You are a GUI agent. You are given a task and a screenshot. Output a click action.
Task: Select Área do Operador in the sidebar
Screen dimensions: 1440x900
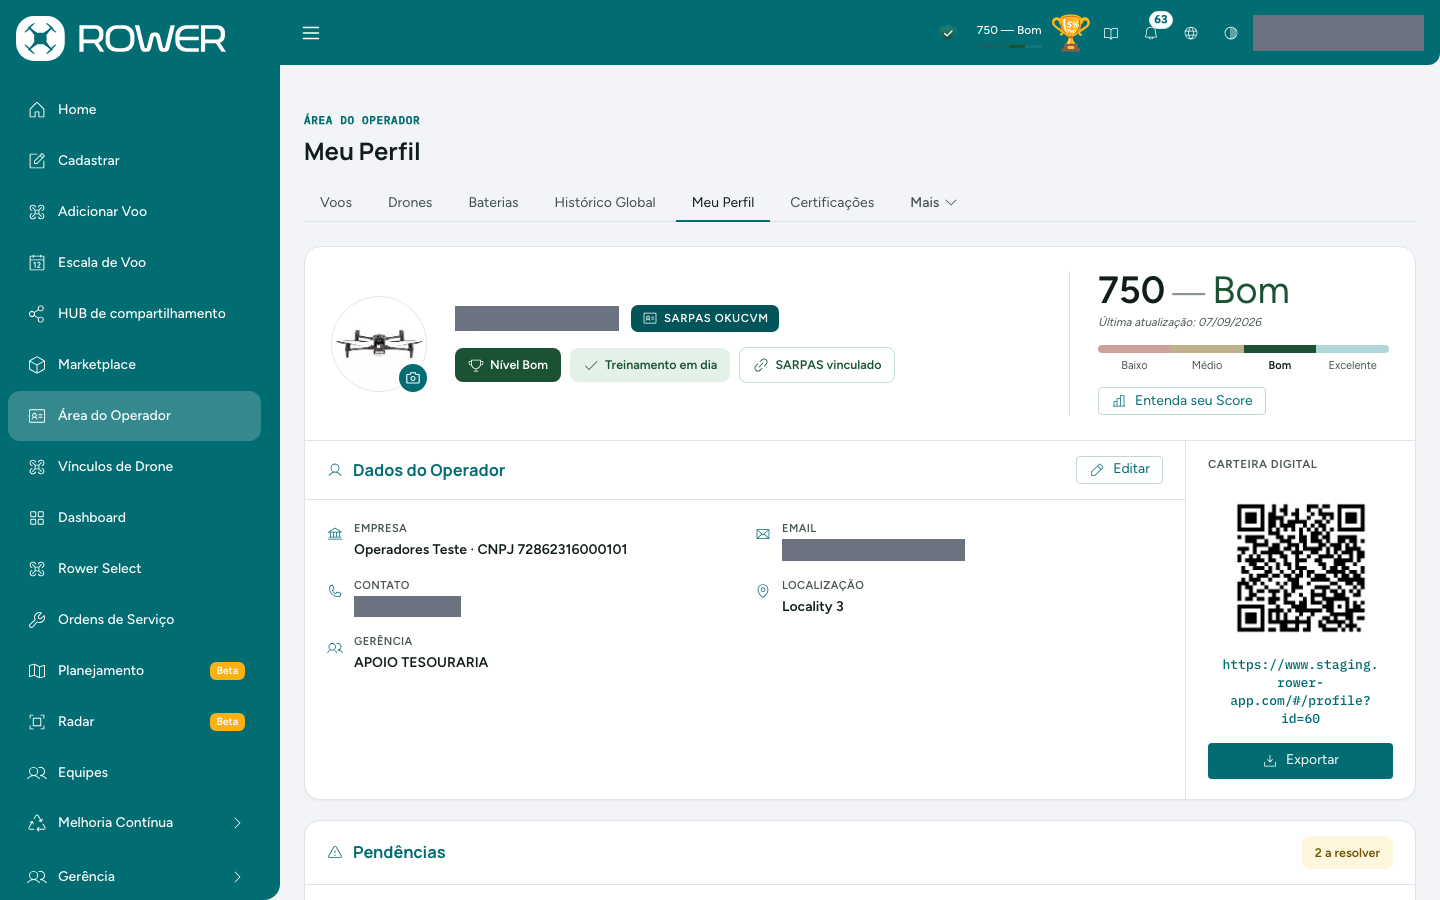click(134, 416)
